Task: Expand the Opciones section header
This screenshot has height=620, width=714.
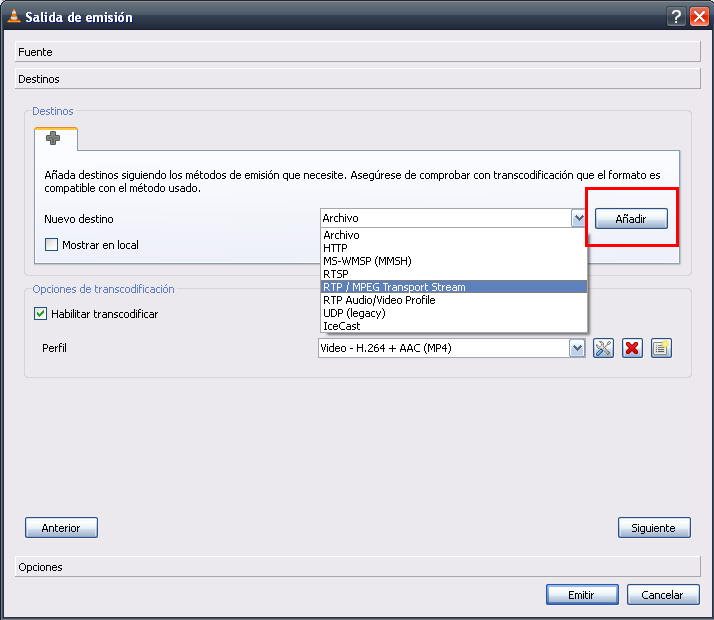Action: [357, 567]
